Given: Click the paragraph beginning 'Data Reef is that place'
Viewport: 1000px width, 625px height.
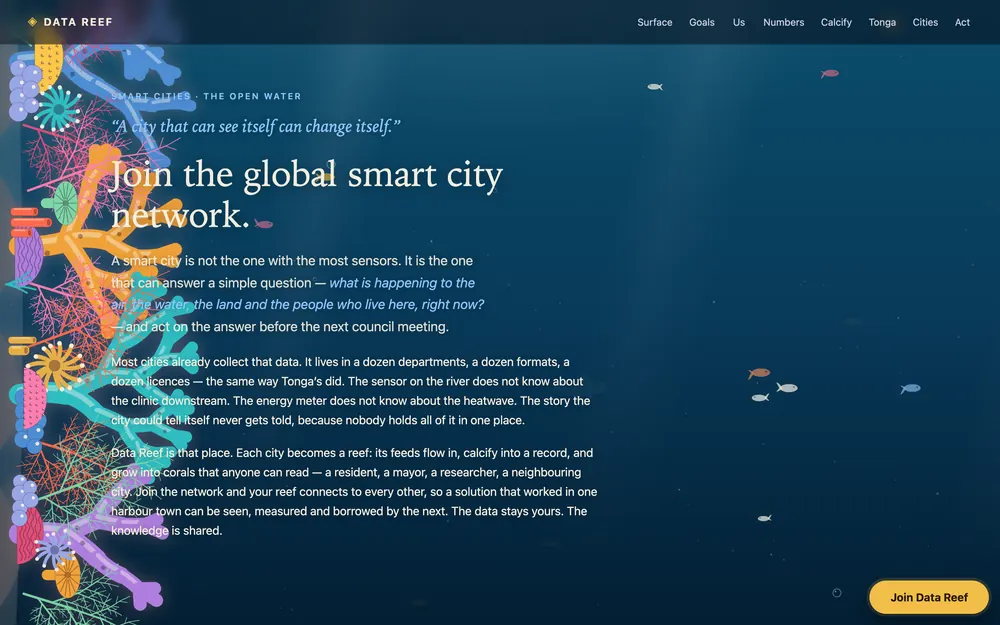Looking at the screenshot, I should click(354, 492).
